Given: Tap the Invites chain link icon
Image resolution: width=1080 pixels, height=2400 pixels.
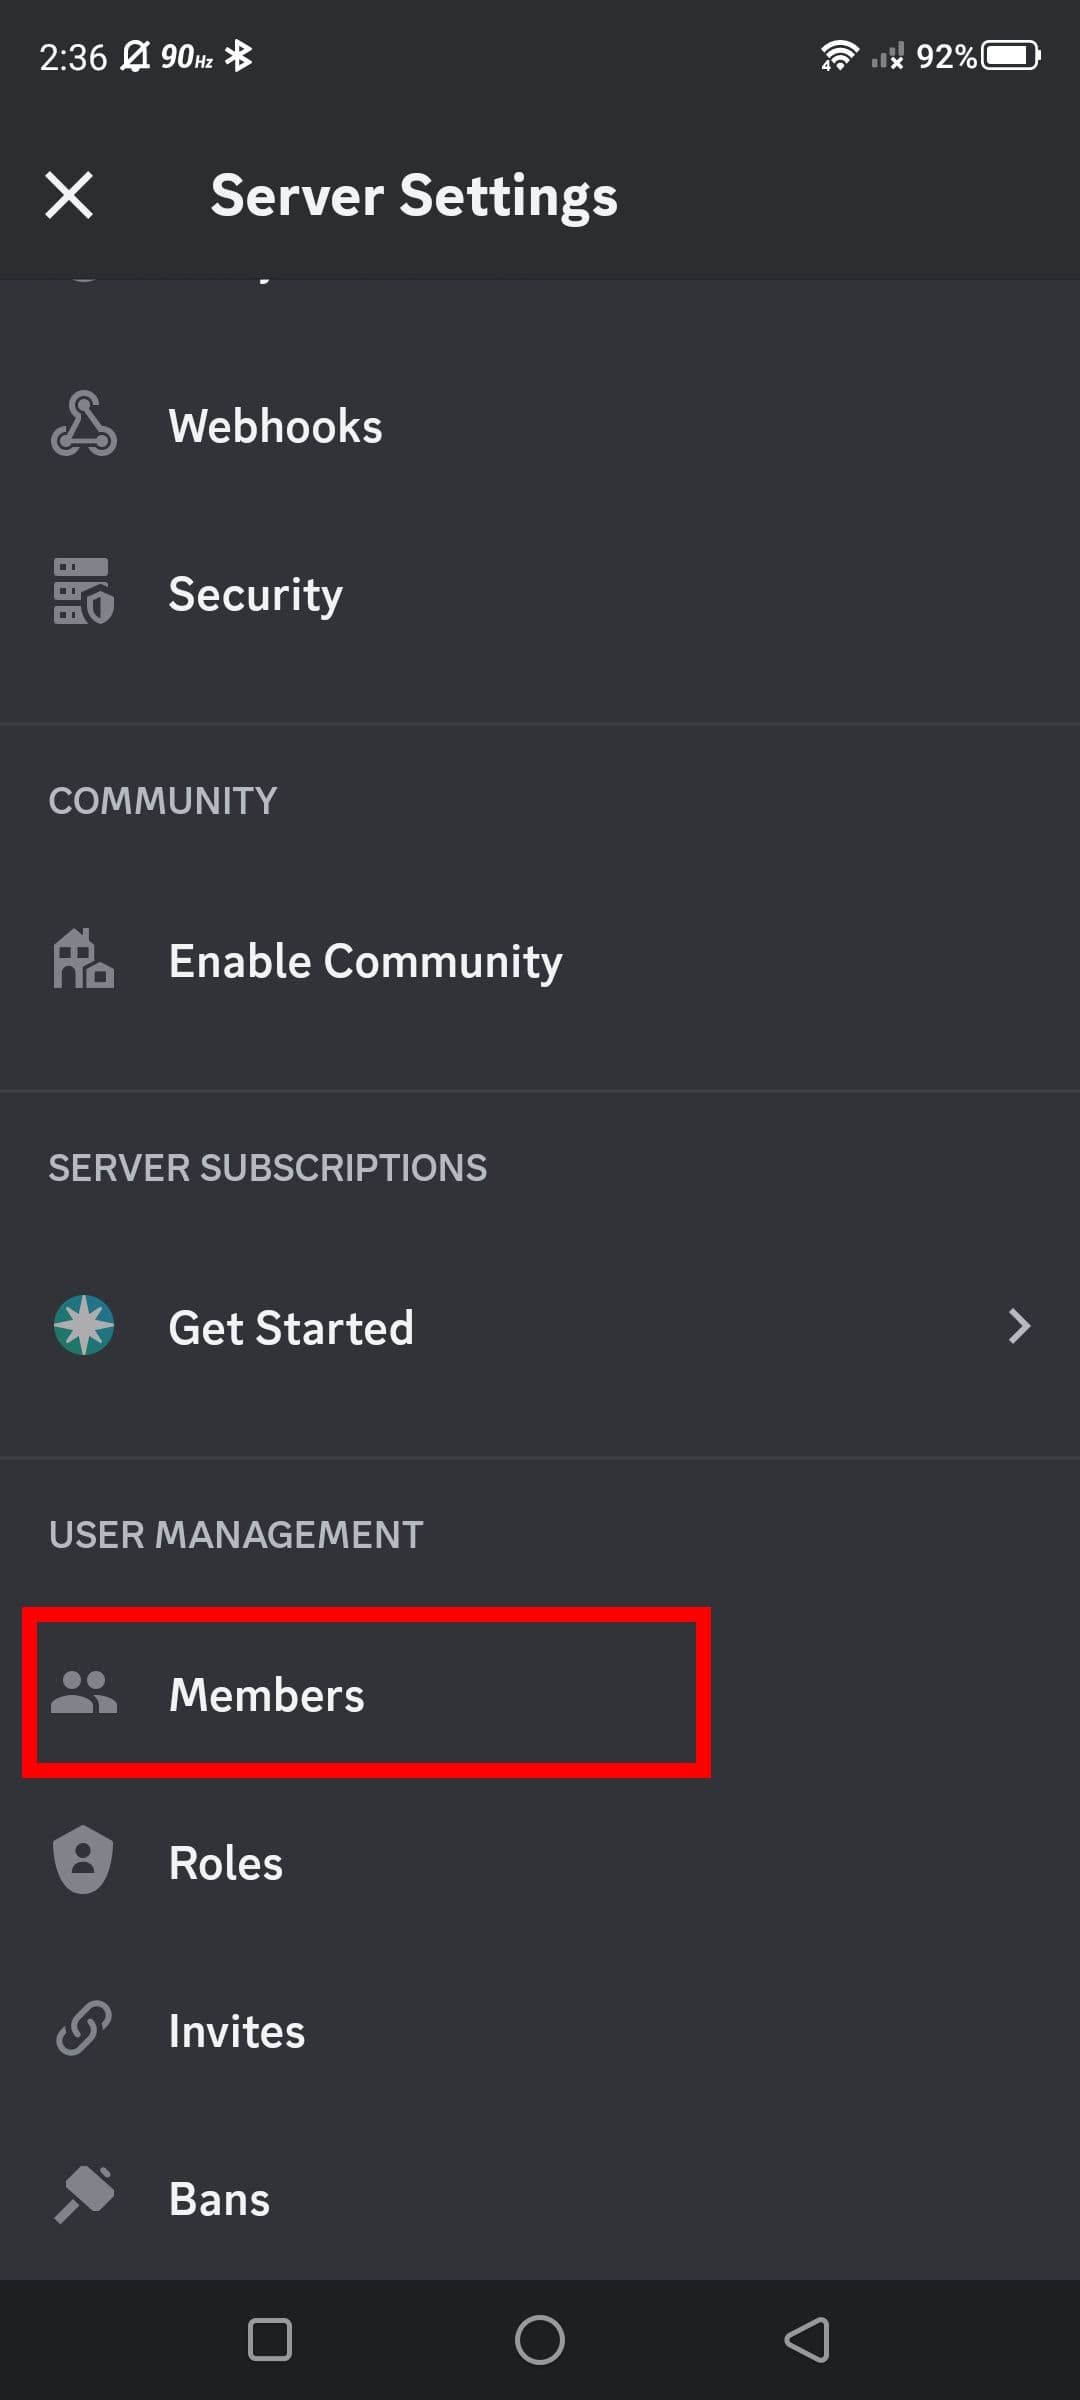Looking at the screenshot, I should pyautogui.click(x=84, y=2029).
